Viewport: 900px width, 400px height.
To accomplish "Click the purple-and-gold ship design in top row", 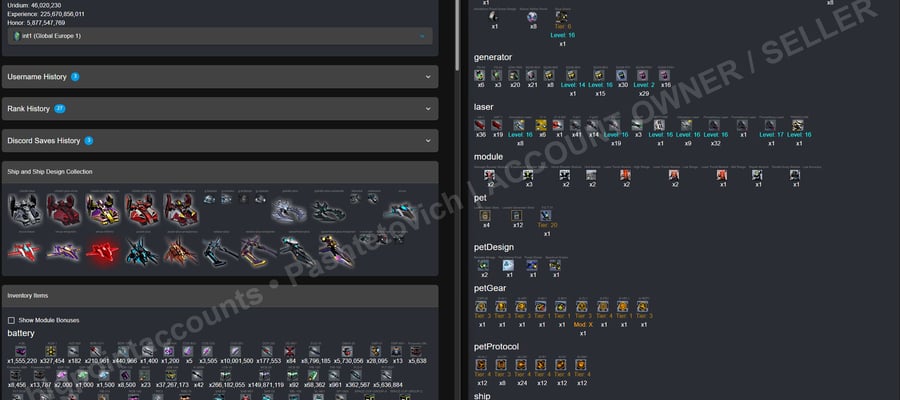I will pos(103,209).
